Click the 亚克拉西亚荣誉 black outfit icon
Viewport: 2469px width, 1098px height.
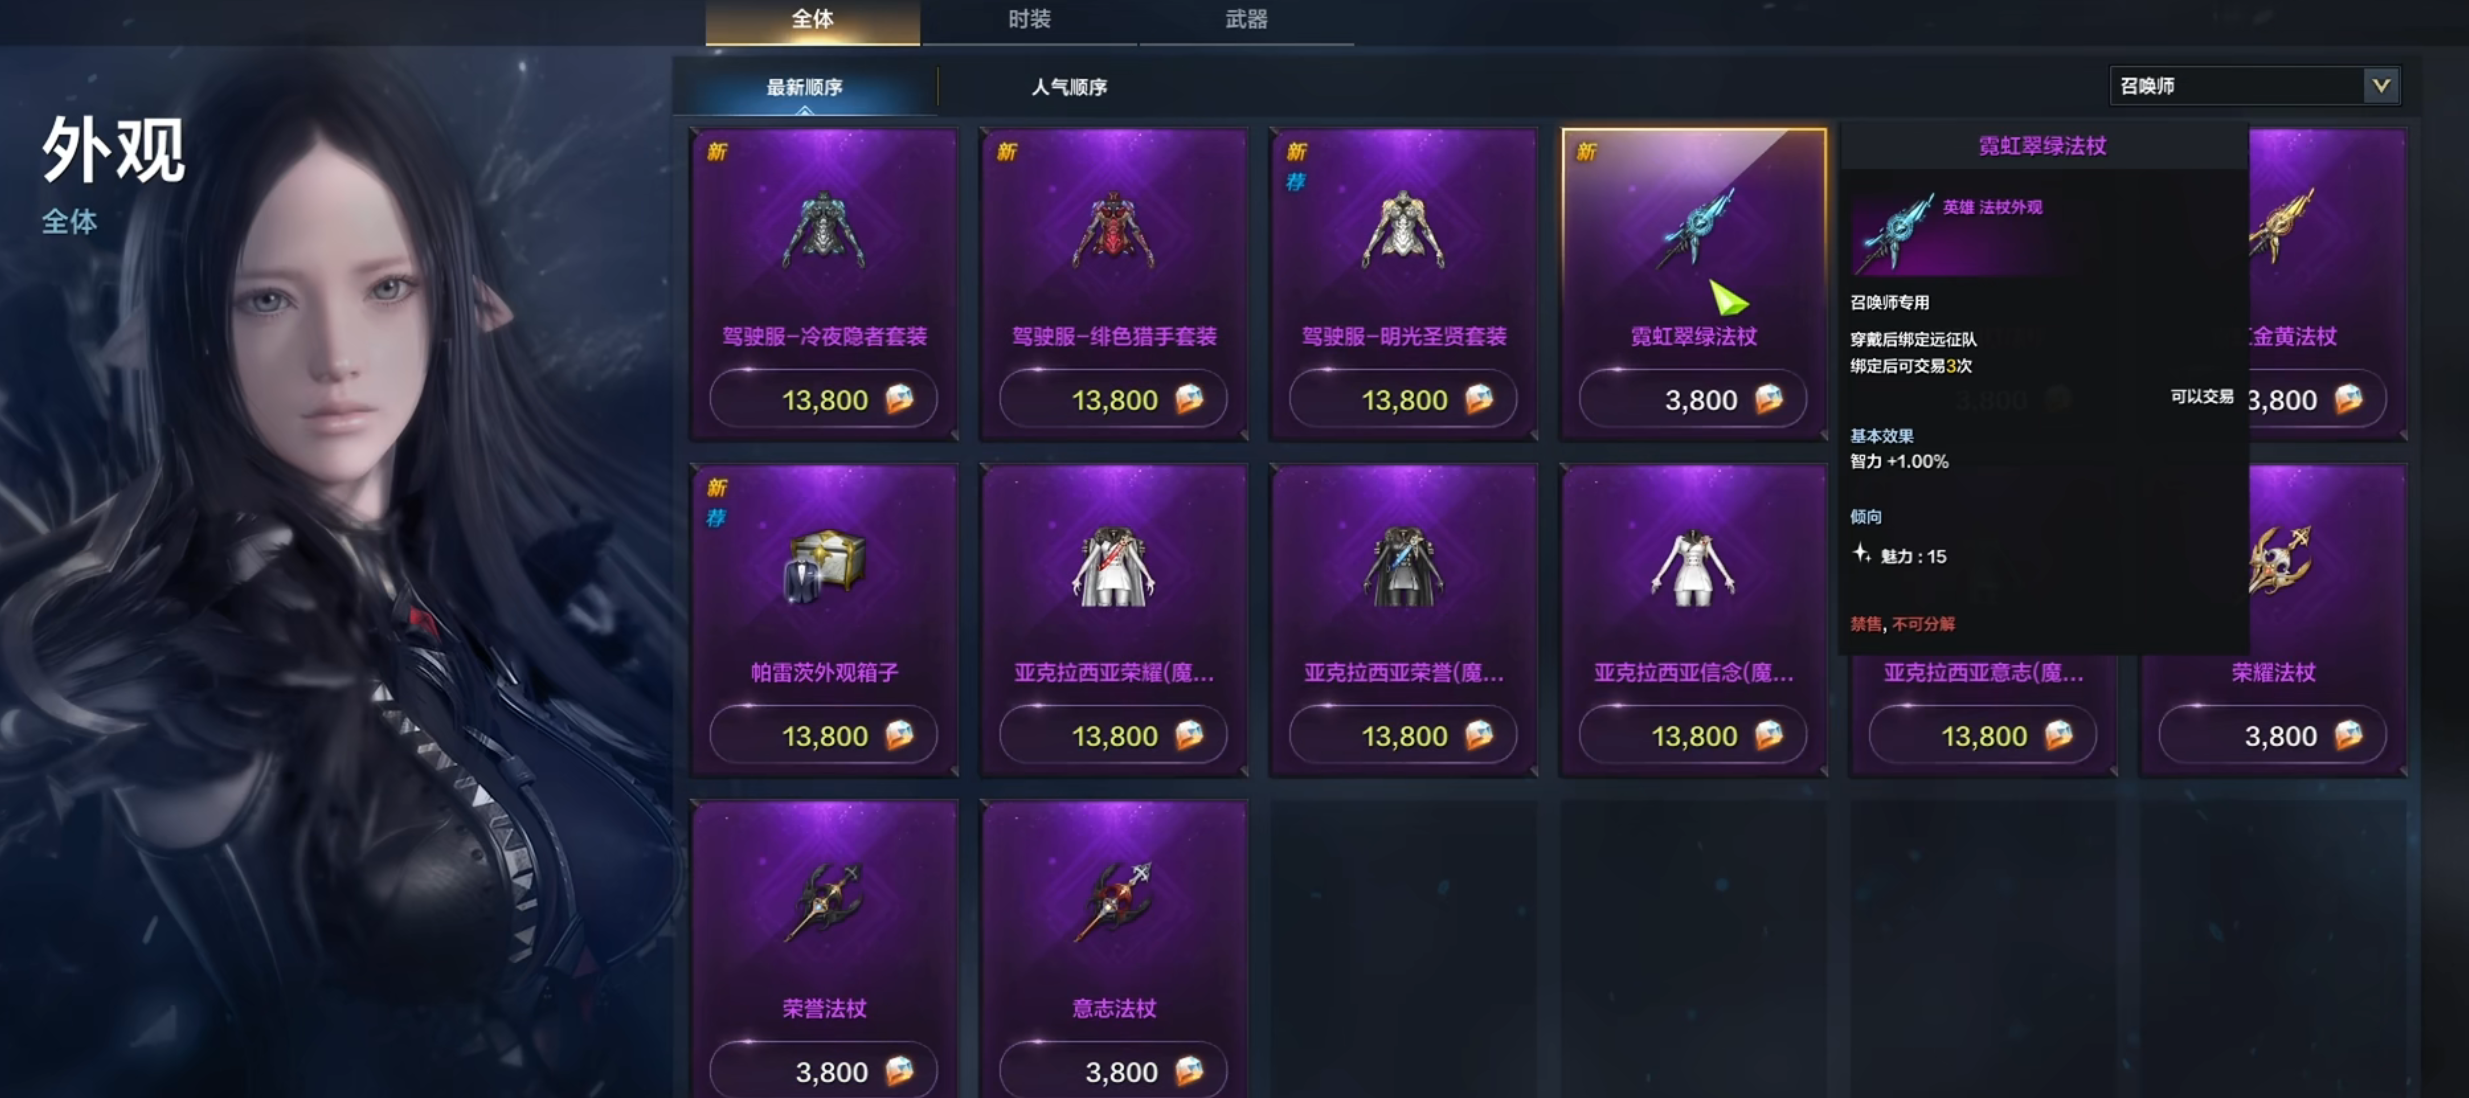(x=1403, y=566)
